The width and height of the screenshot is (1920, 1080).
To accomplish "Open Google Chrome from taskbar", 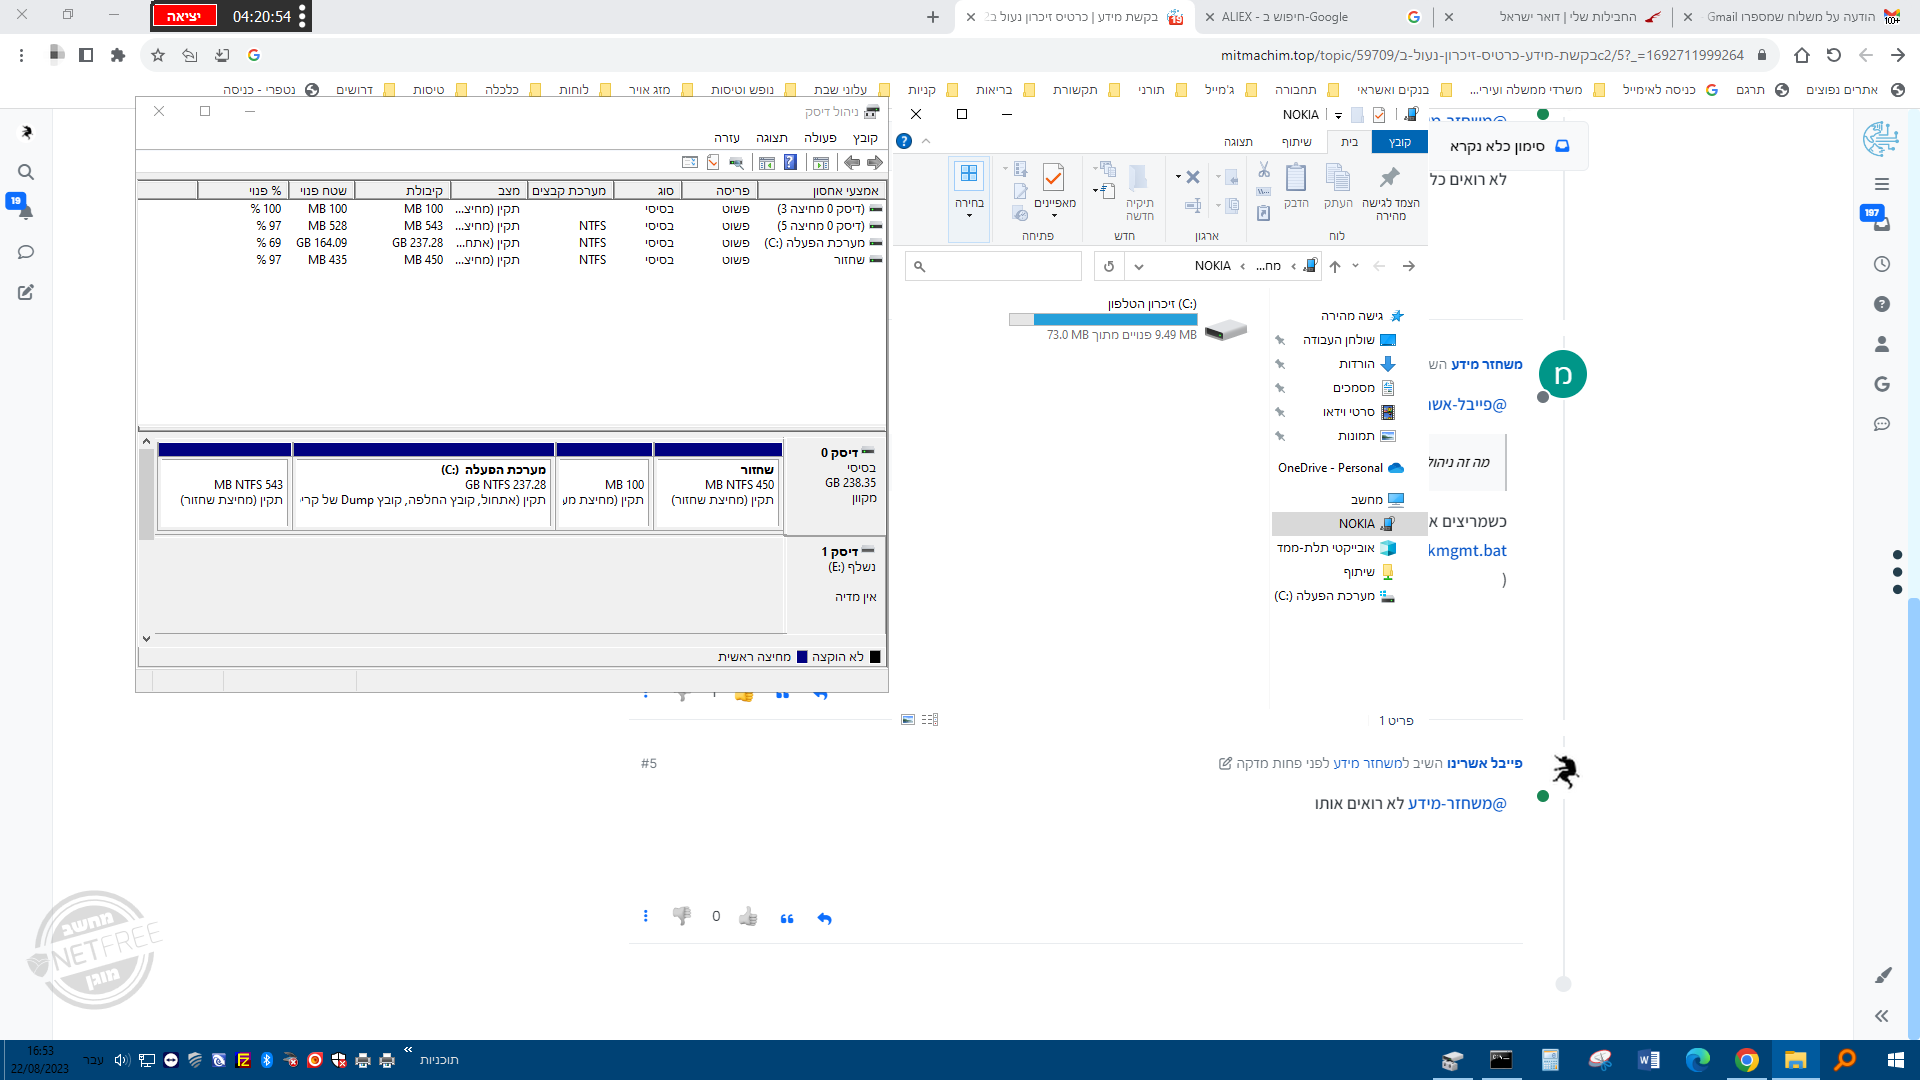I will [x=1747, y=1060].
